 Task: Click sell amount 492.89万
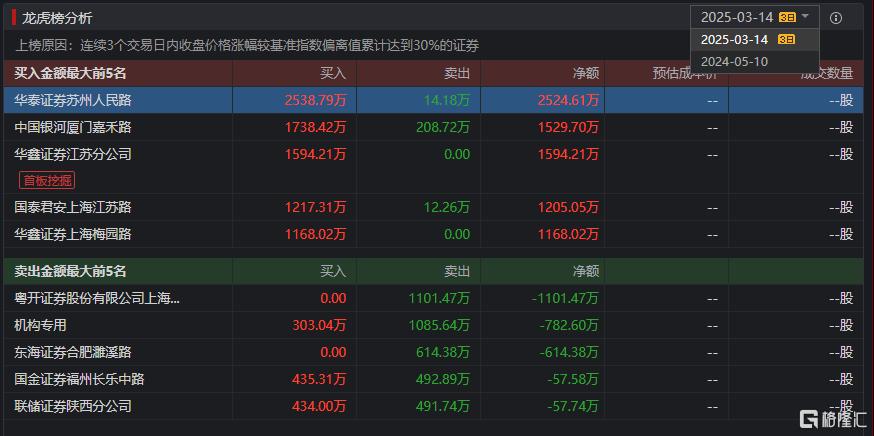(443, 380)
